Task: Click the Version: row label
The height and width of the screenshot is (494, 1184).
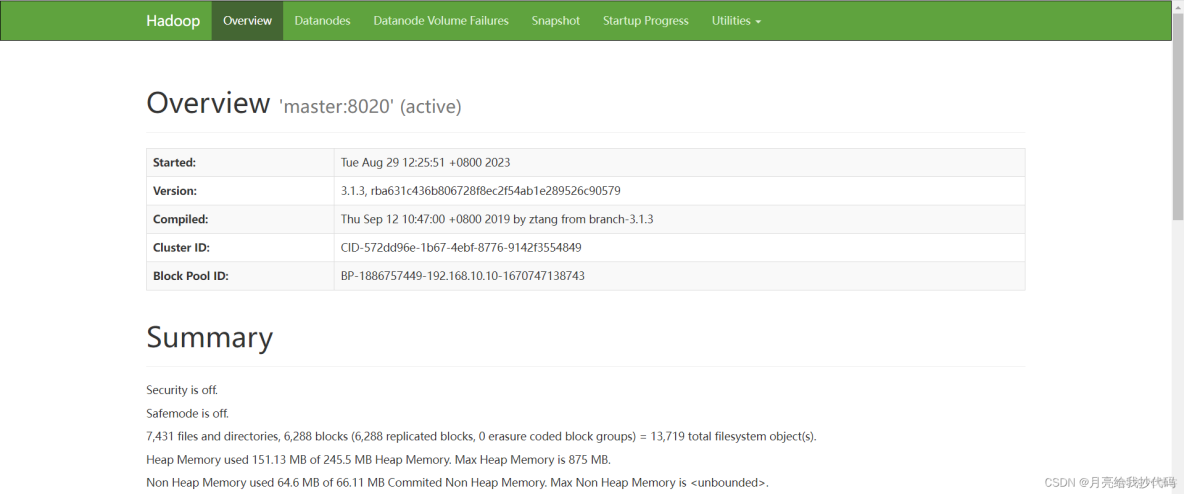Action: tap(174, 191)
